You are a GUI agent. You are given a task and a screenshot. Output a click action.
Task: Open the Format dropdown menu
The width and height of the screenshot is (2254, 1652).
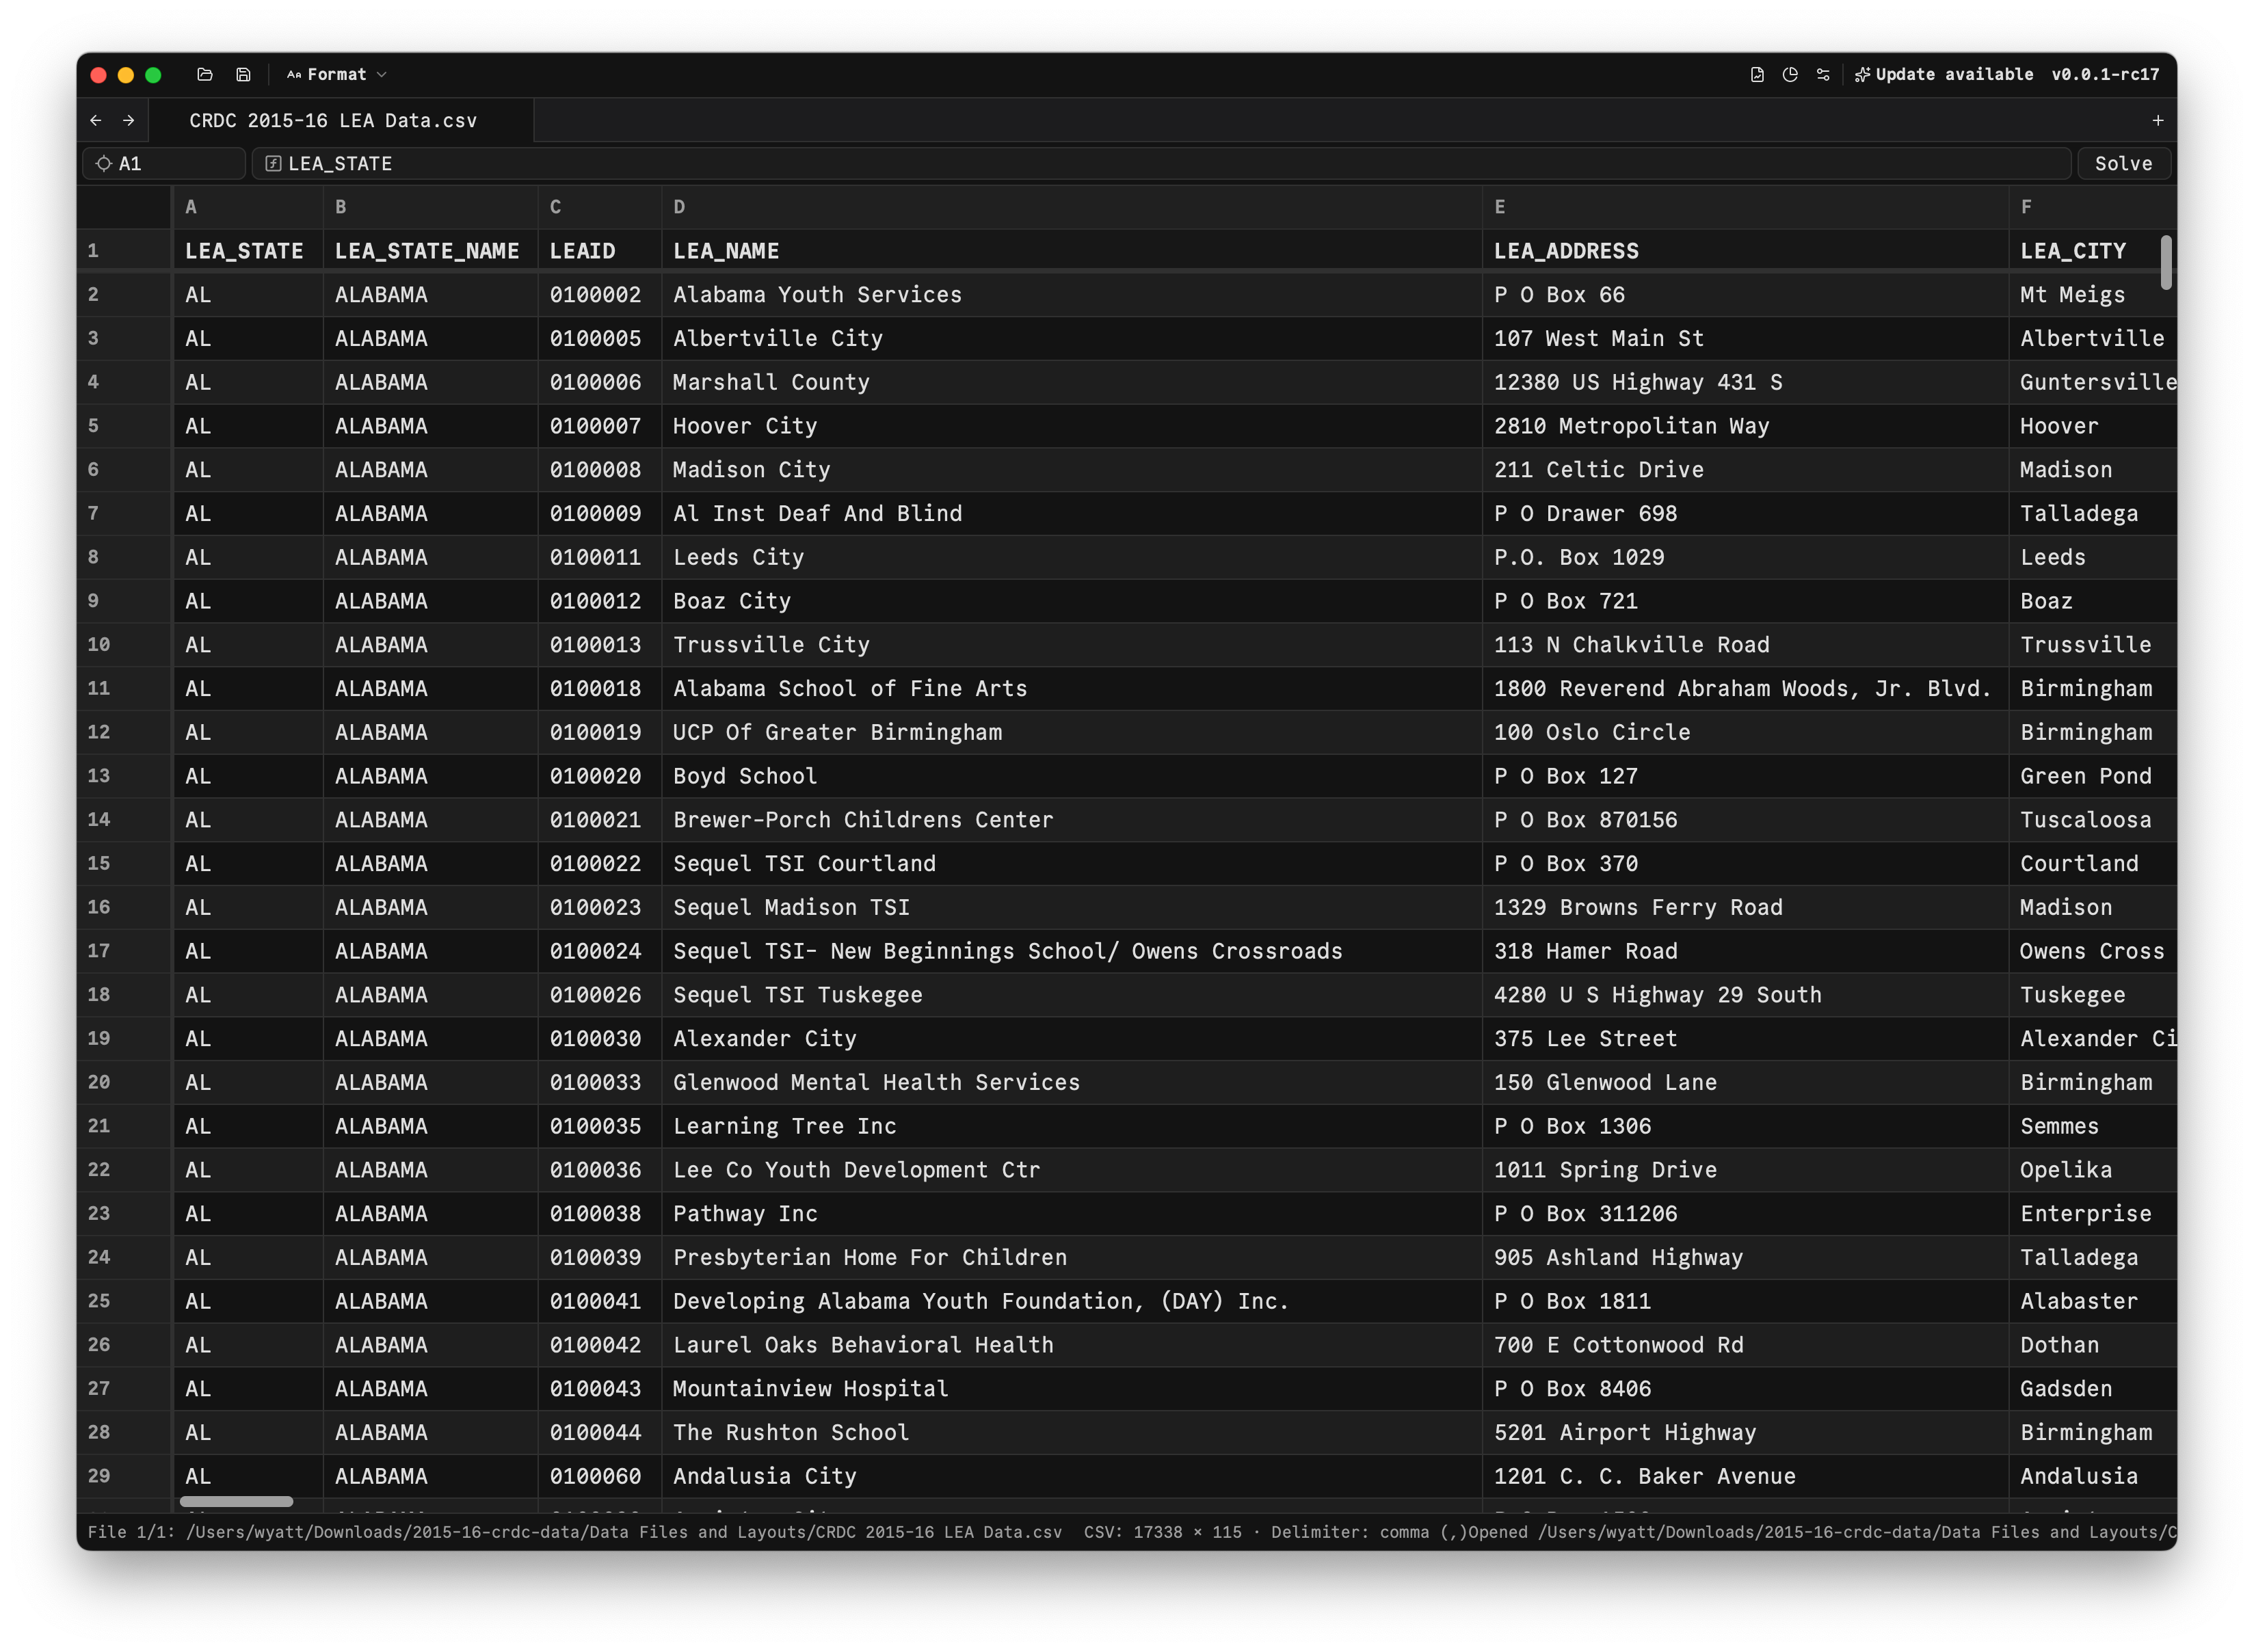click(x=337, y=74)
